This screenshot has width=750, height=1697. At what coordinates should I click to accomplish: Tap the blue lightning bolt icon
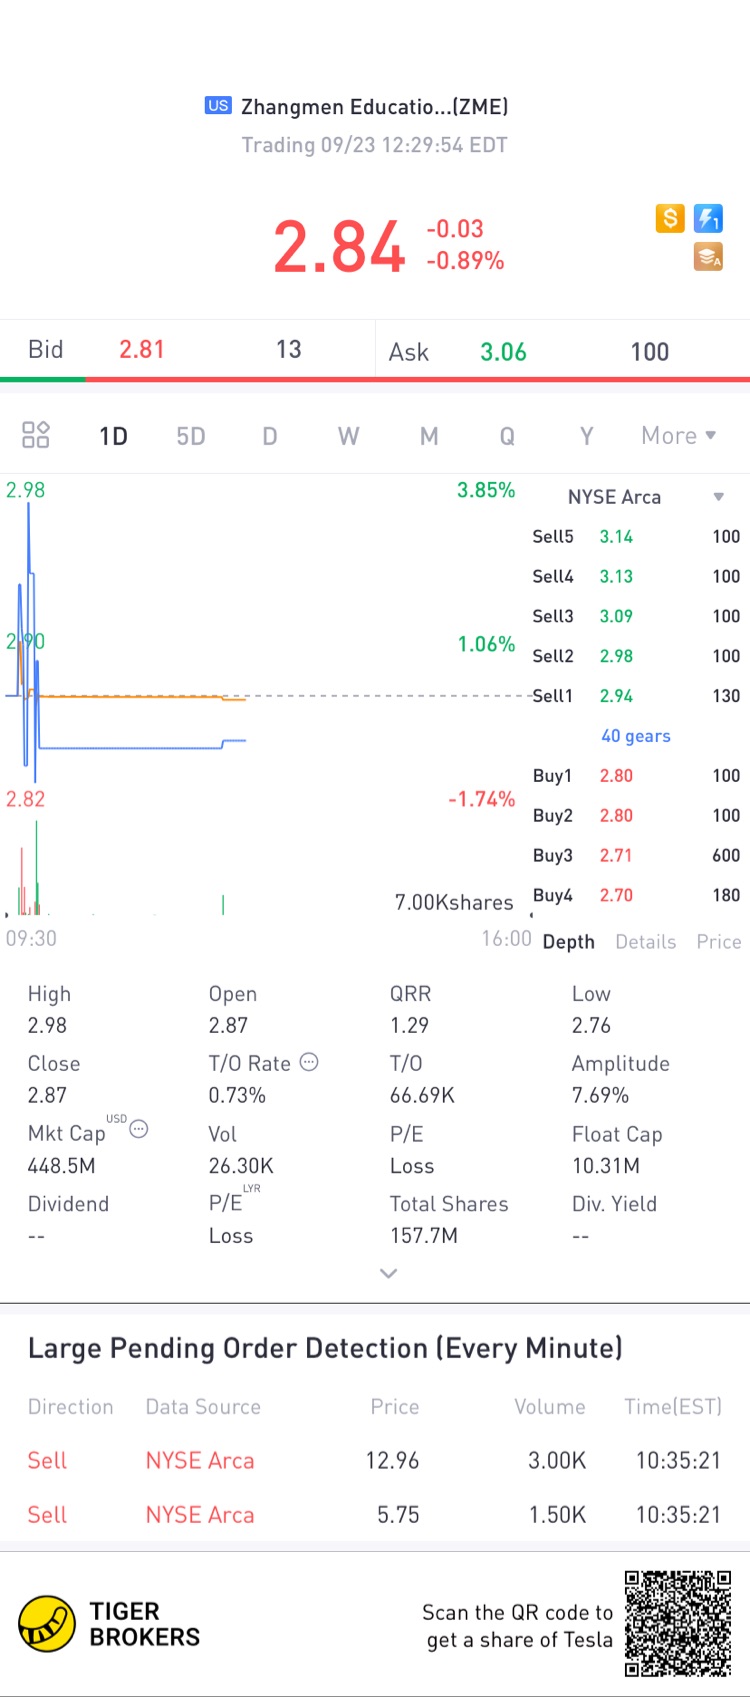708,218
